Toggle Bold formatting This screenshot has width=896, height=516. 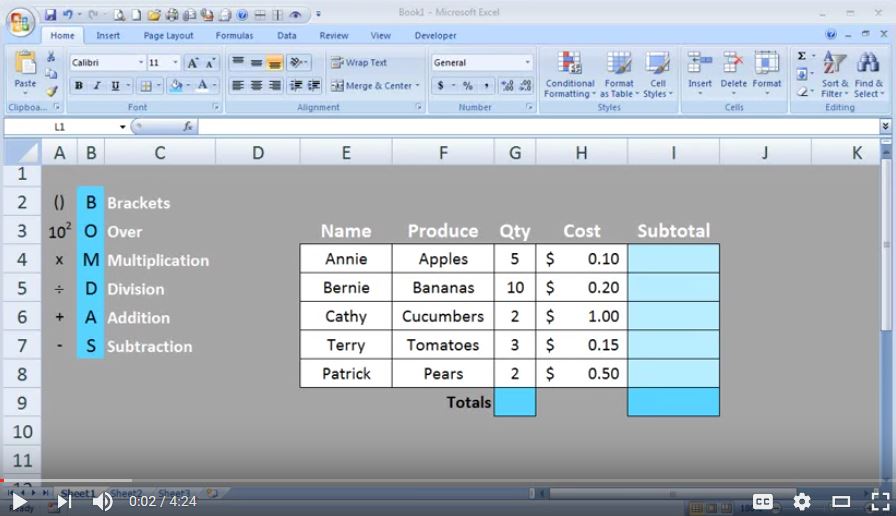(78, 86)
